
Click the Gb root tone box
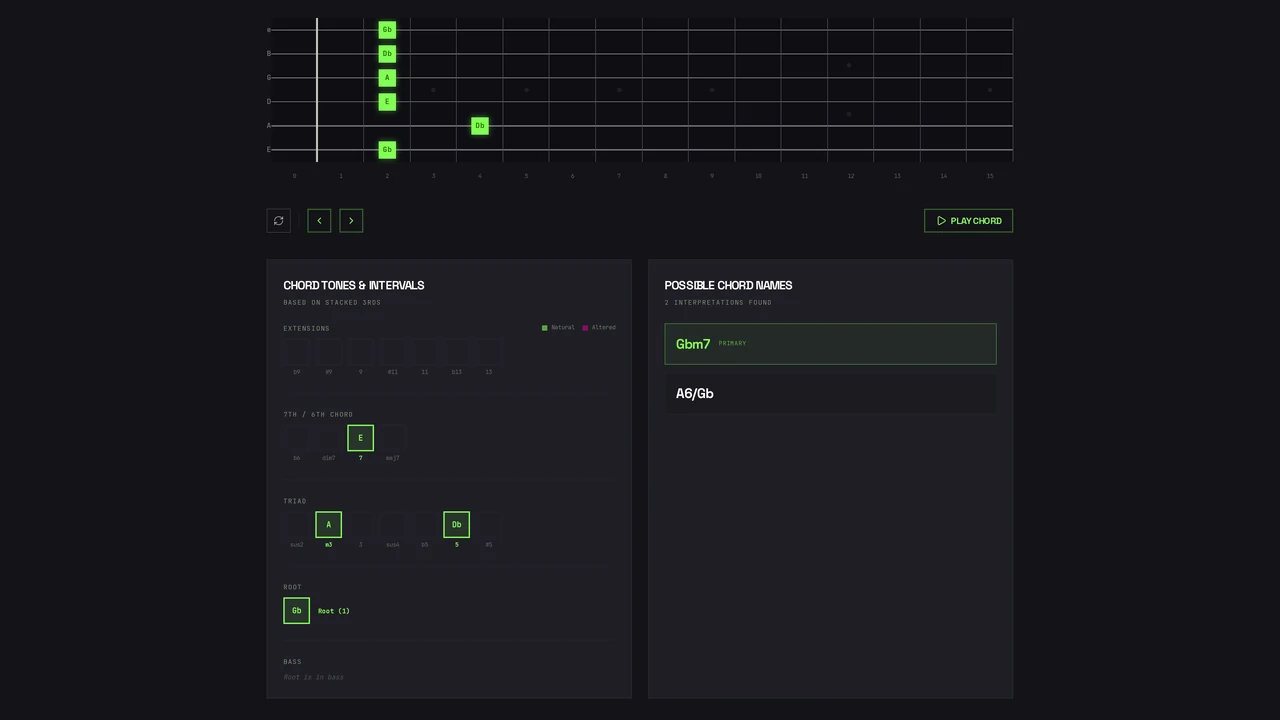pyautogui.click(x=297, y=611)
